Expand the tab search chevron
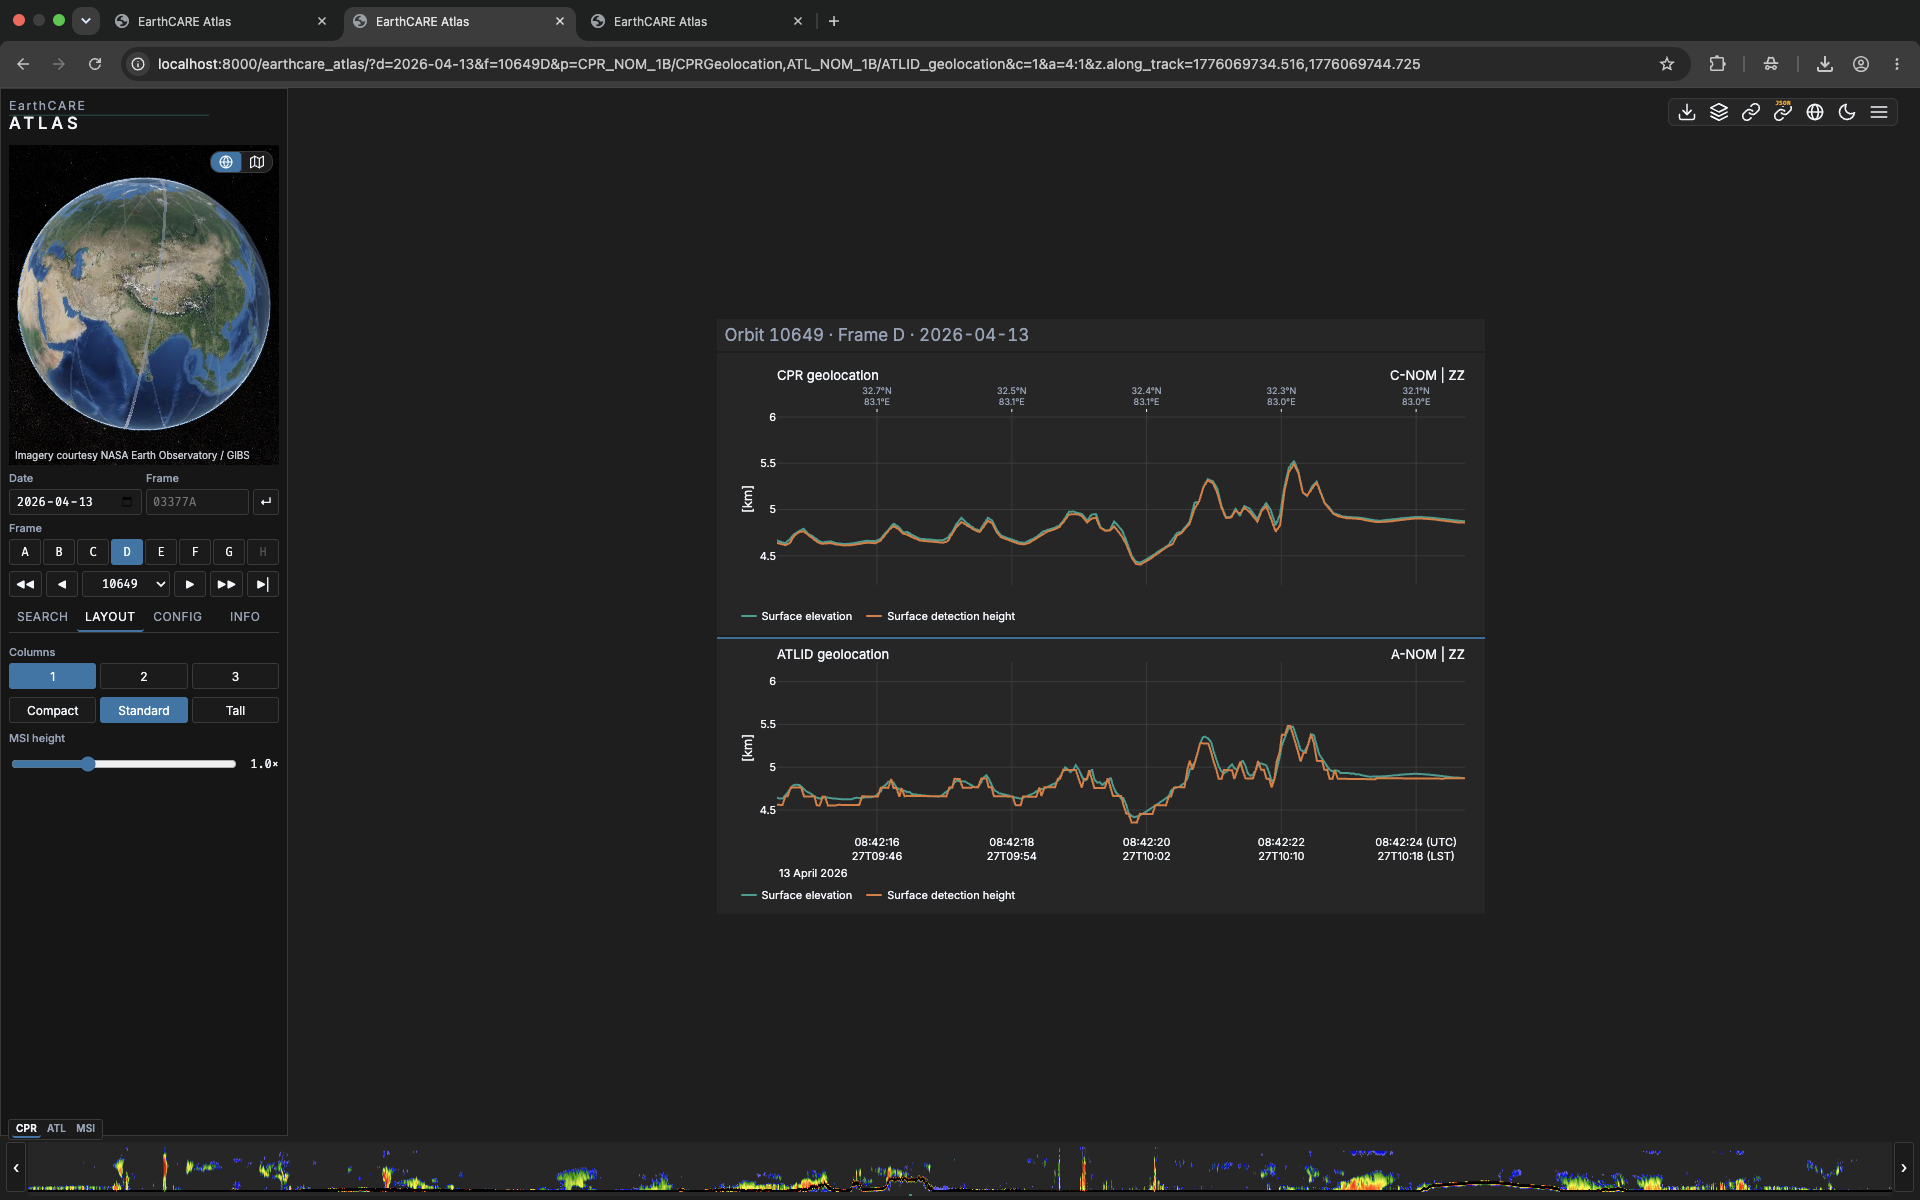The width and height of the screenshot is (1920, 1200). coord(86,20)
